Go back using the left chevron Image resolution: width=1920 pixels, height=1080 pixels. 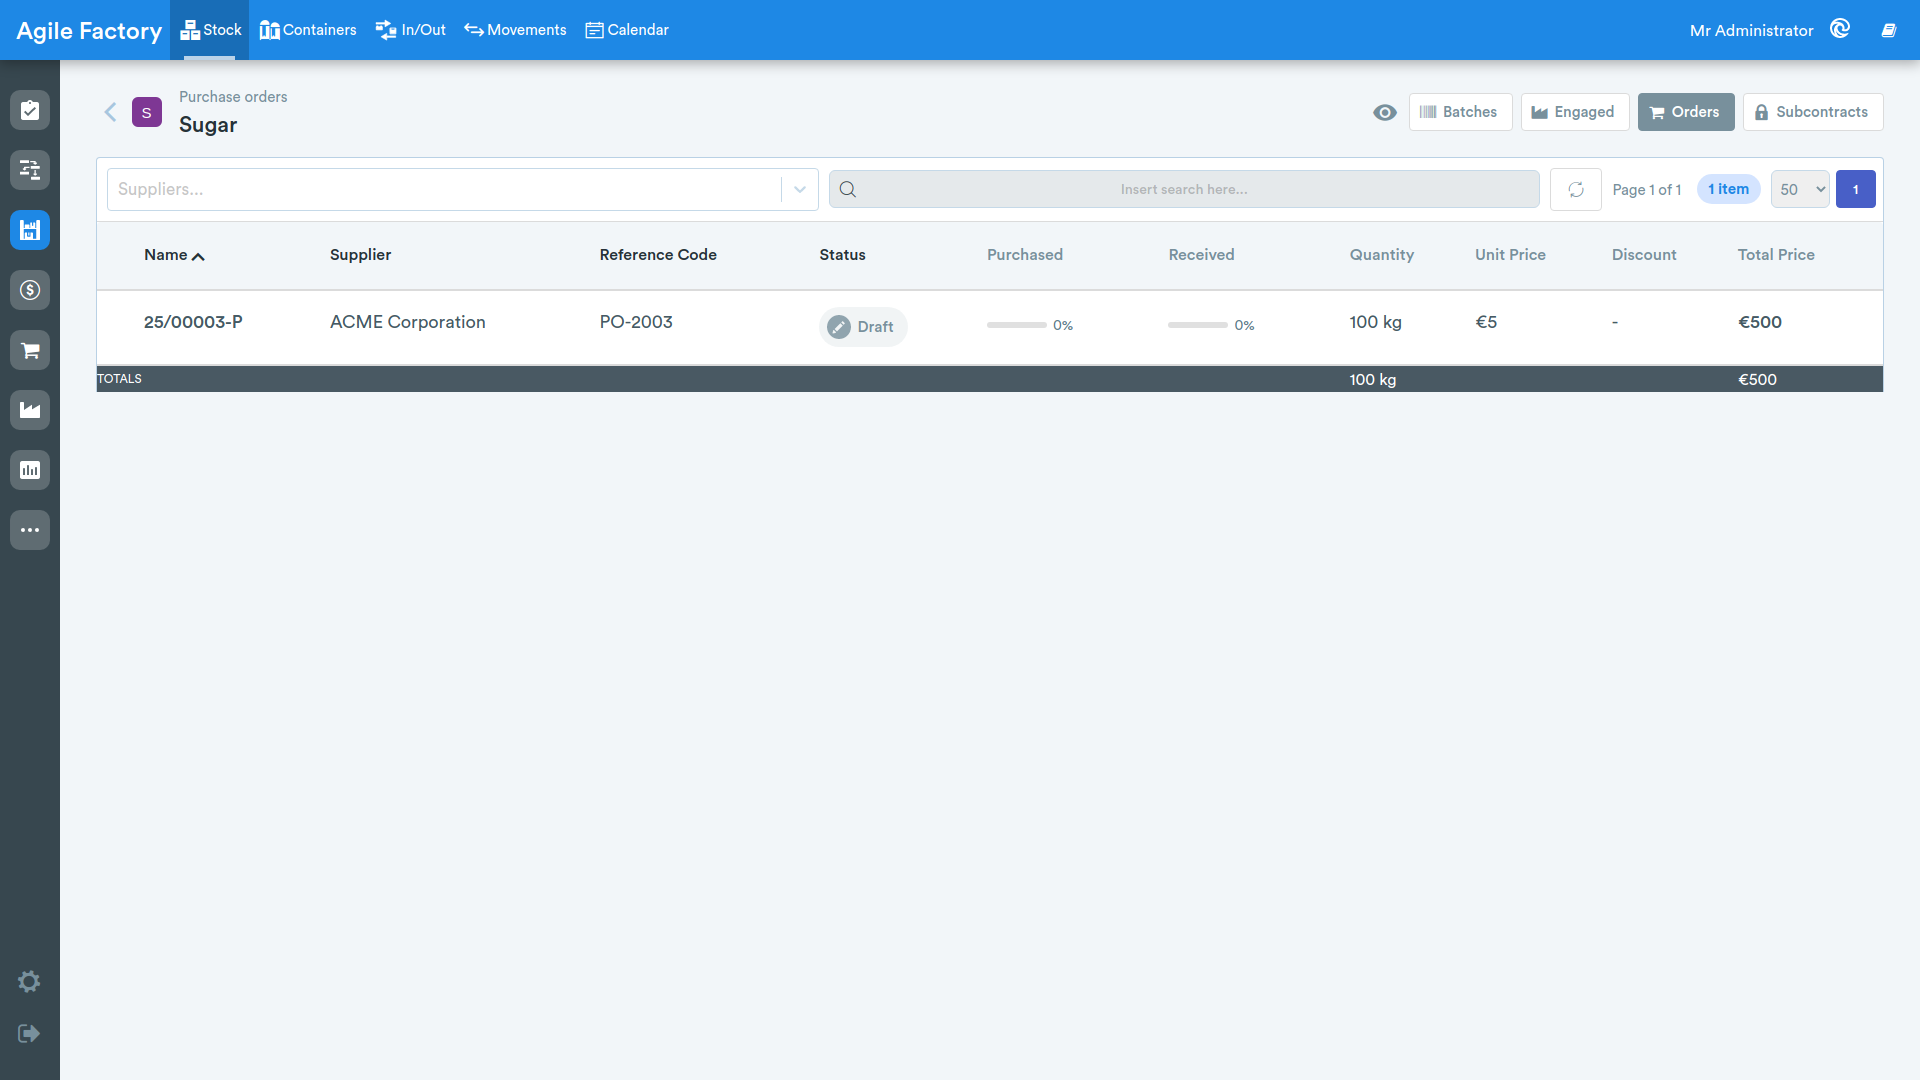(111, 112)
